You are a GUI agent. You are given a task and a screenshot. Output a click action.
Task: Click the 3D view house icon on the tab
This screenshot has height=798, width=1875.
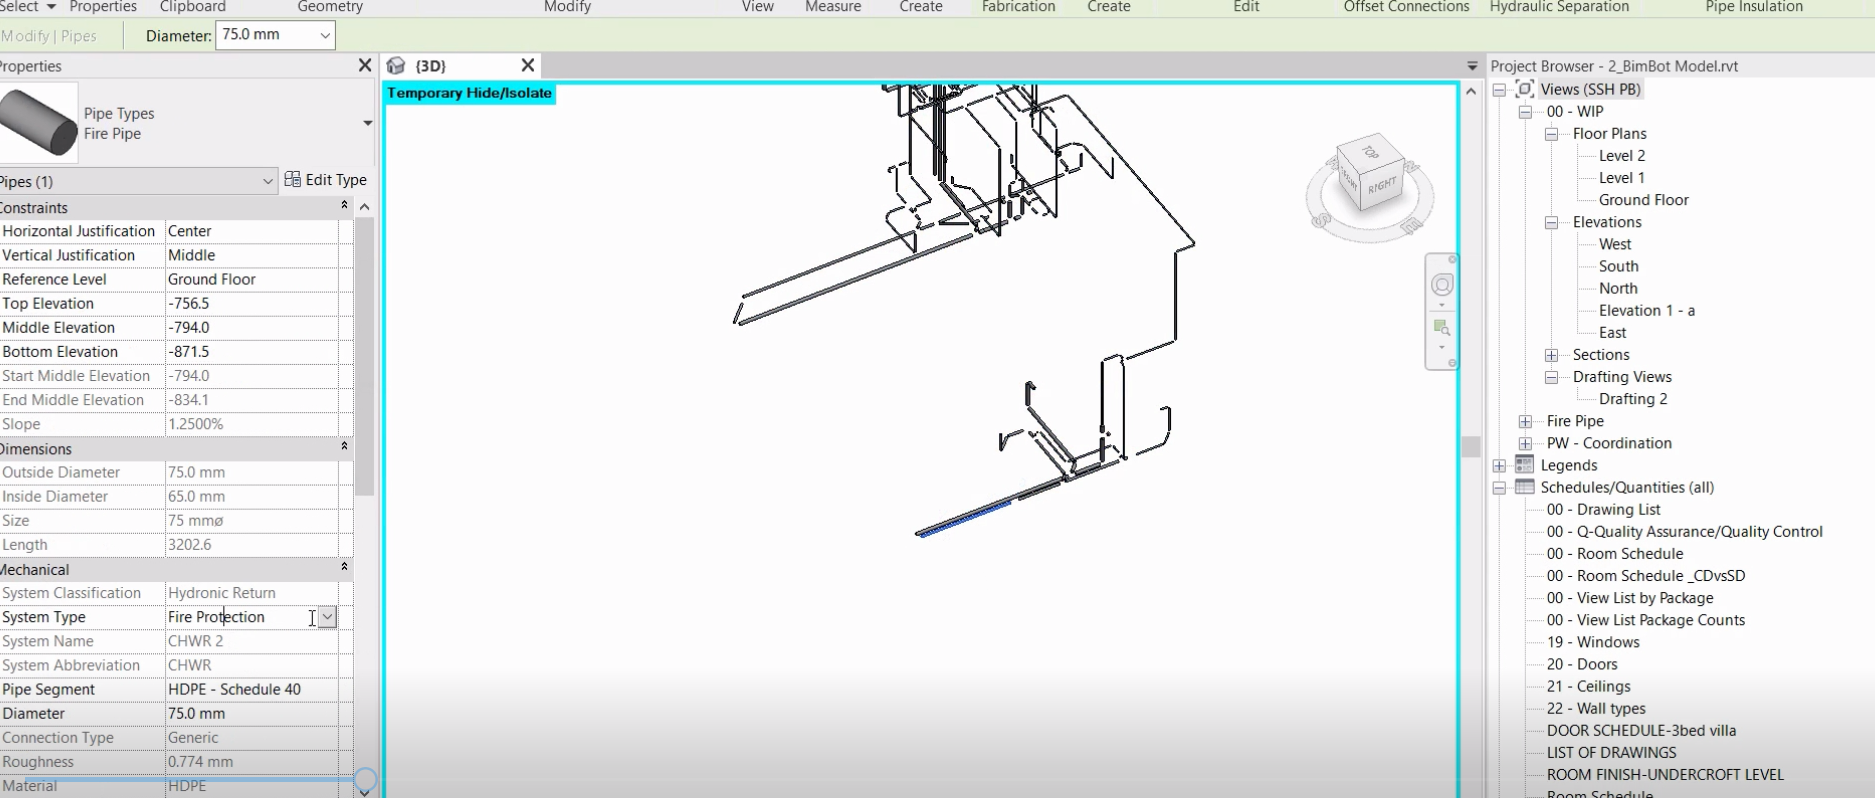pyautogui.click(x=396, y=66)
